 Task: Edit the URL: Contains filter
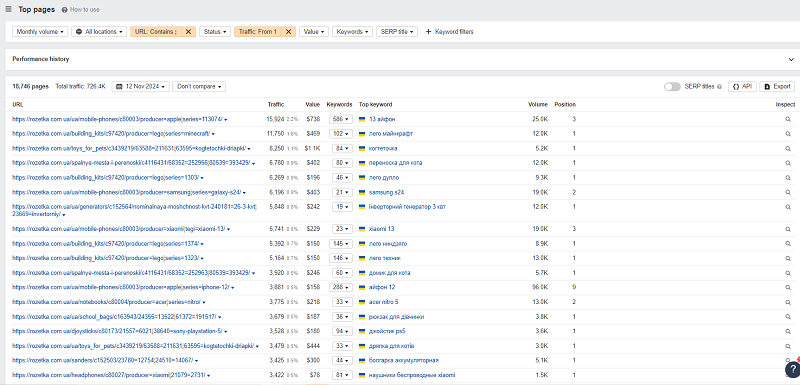click(156, 32)
